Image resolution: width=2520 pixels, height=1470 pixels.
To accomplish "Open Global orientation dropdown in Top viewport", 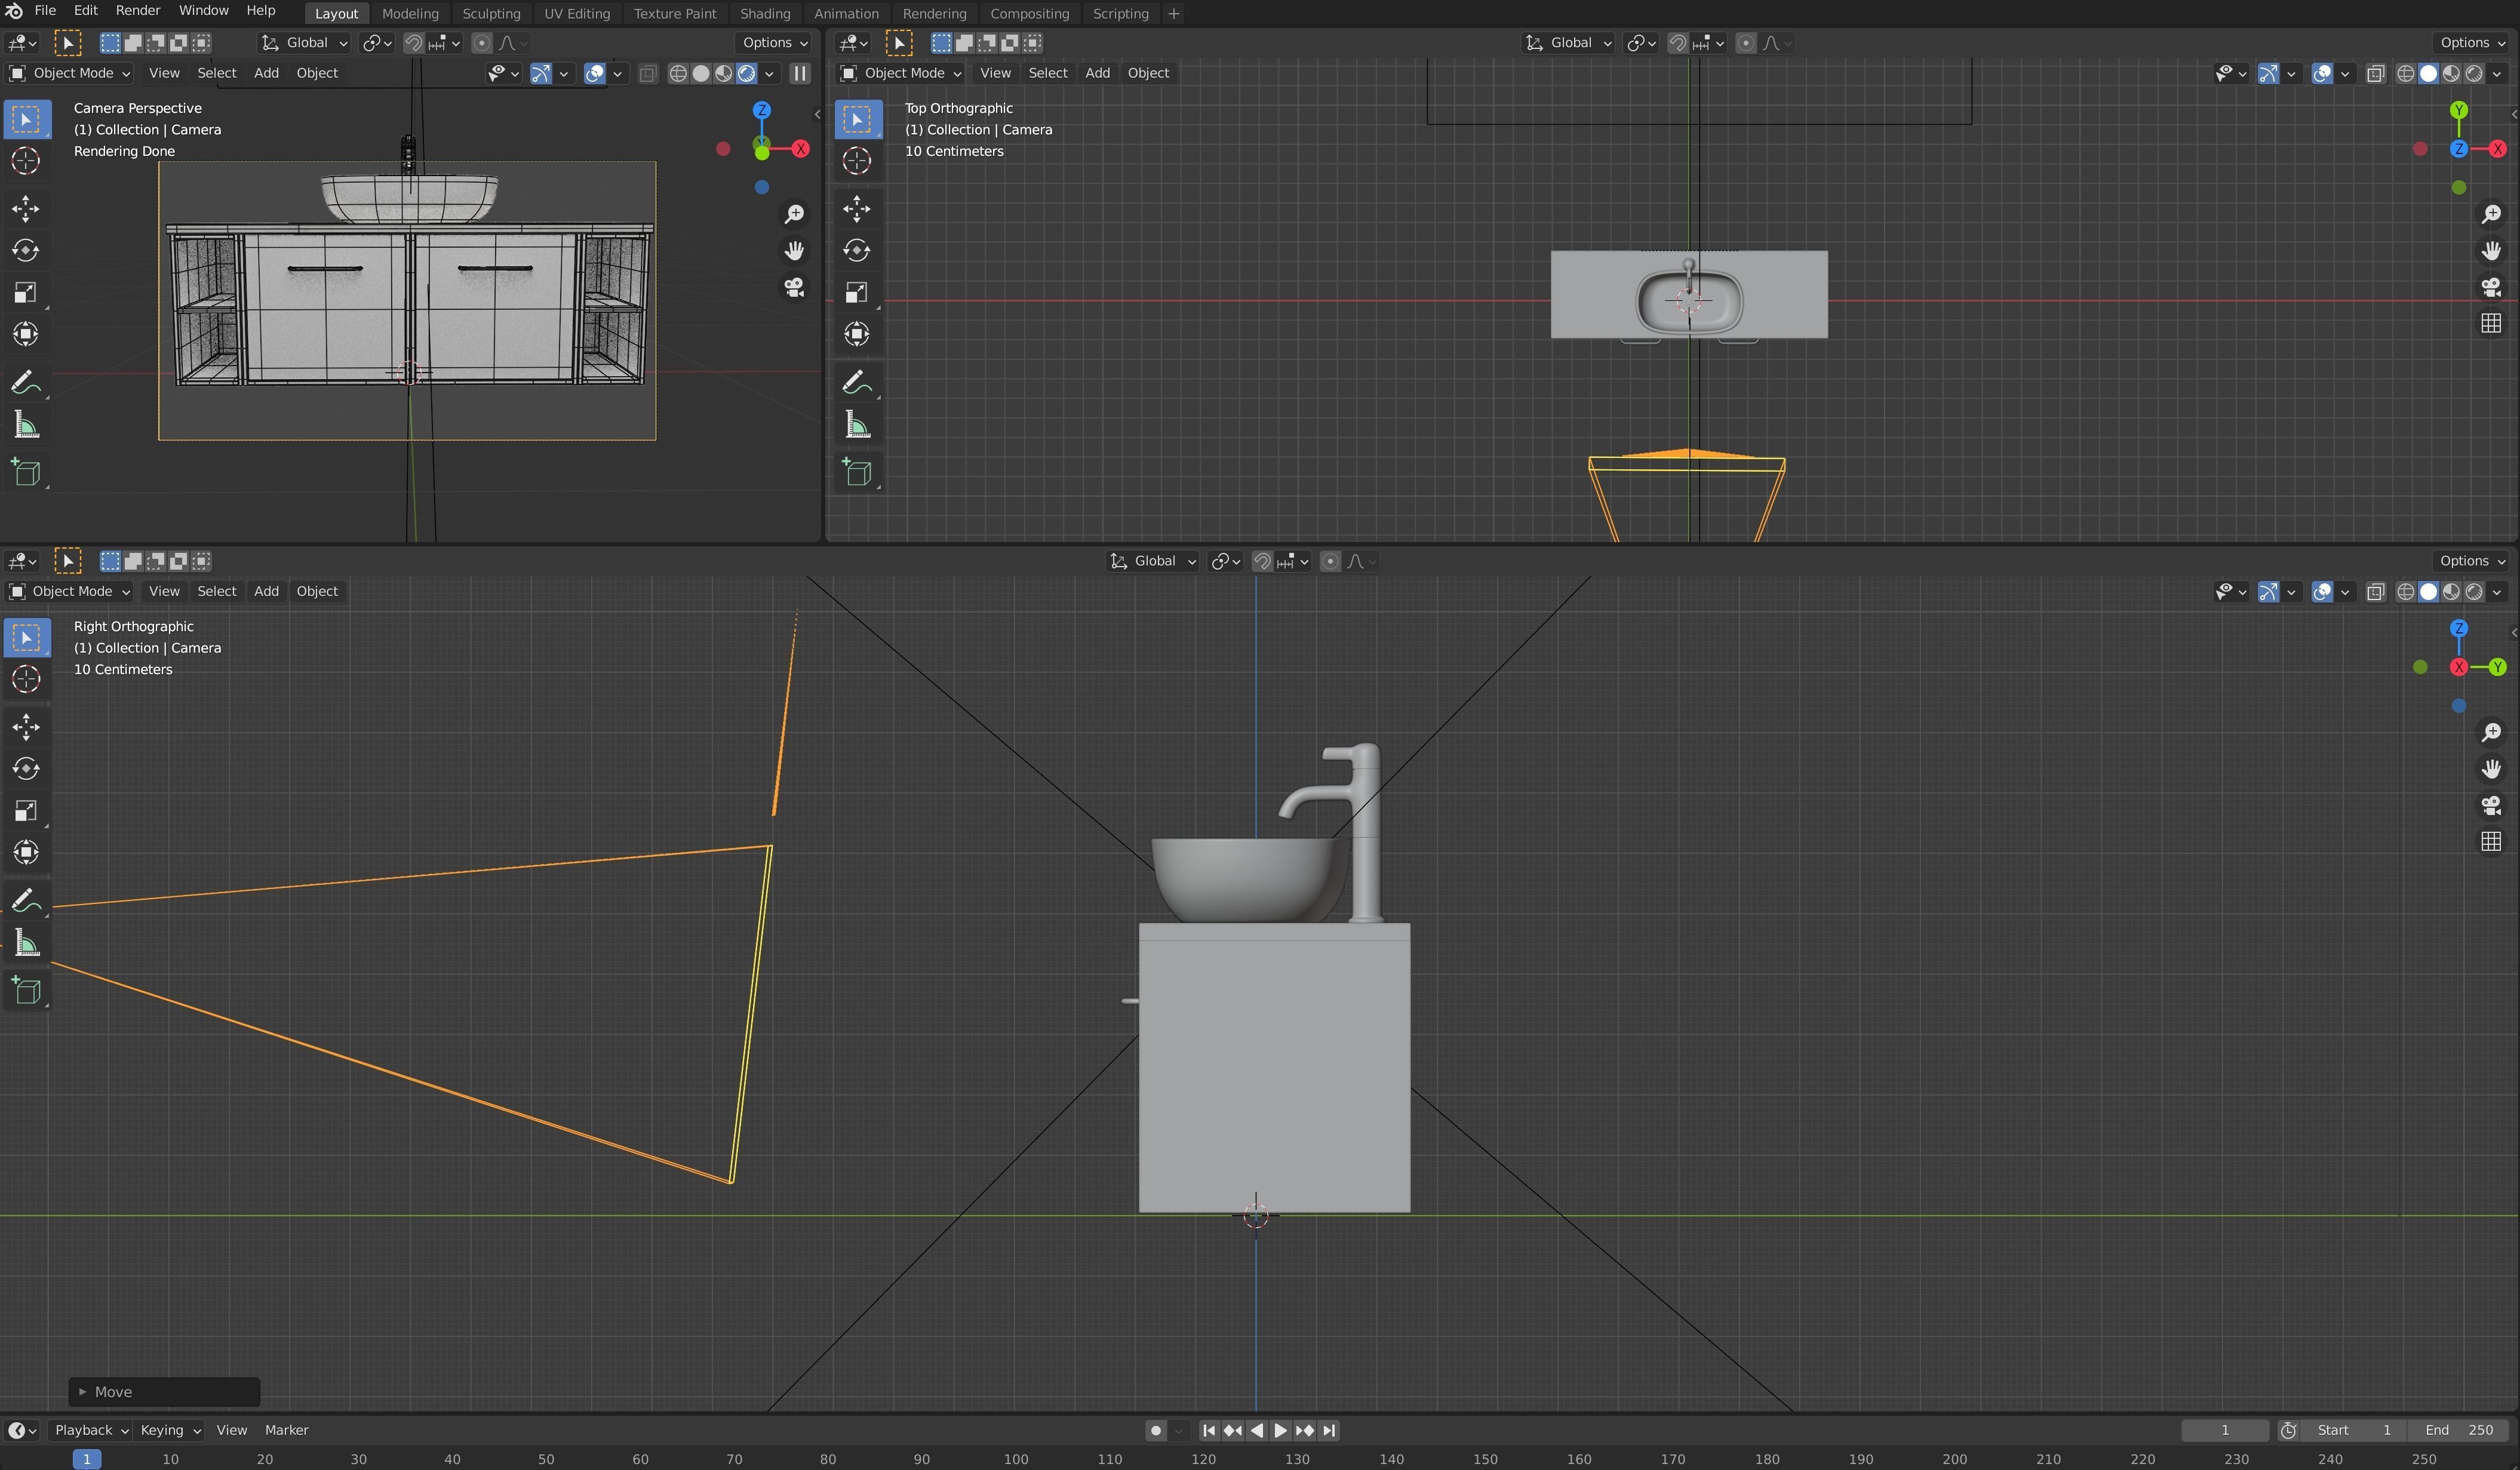I will pyautogui.click(x=1568, y=43).
